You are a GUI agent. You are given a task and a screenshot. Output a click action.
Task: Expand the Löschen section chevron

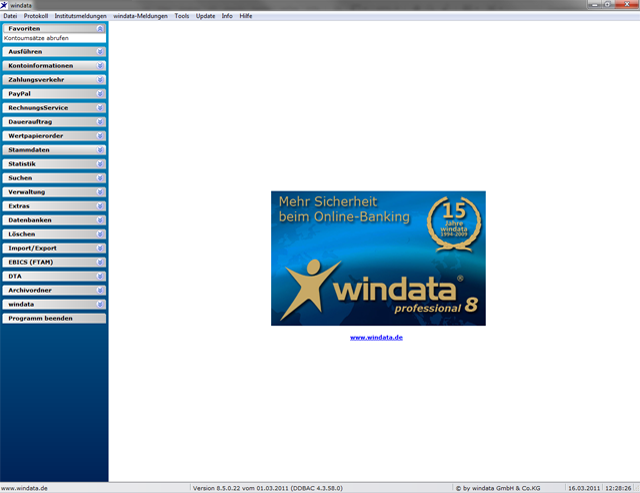pos(100,234)
